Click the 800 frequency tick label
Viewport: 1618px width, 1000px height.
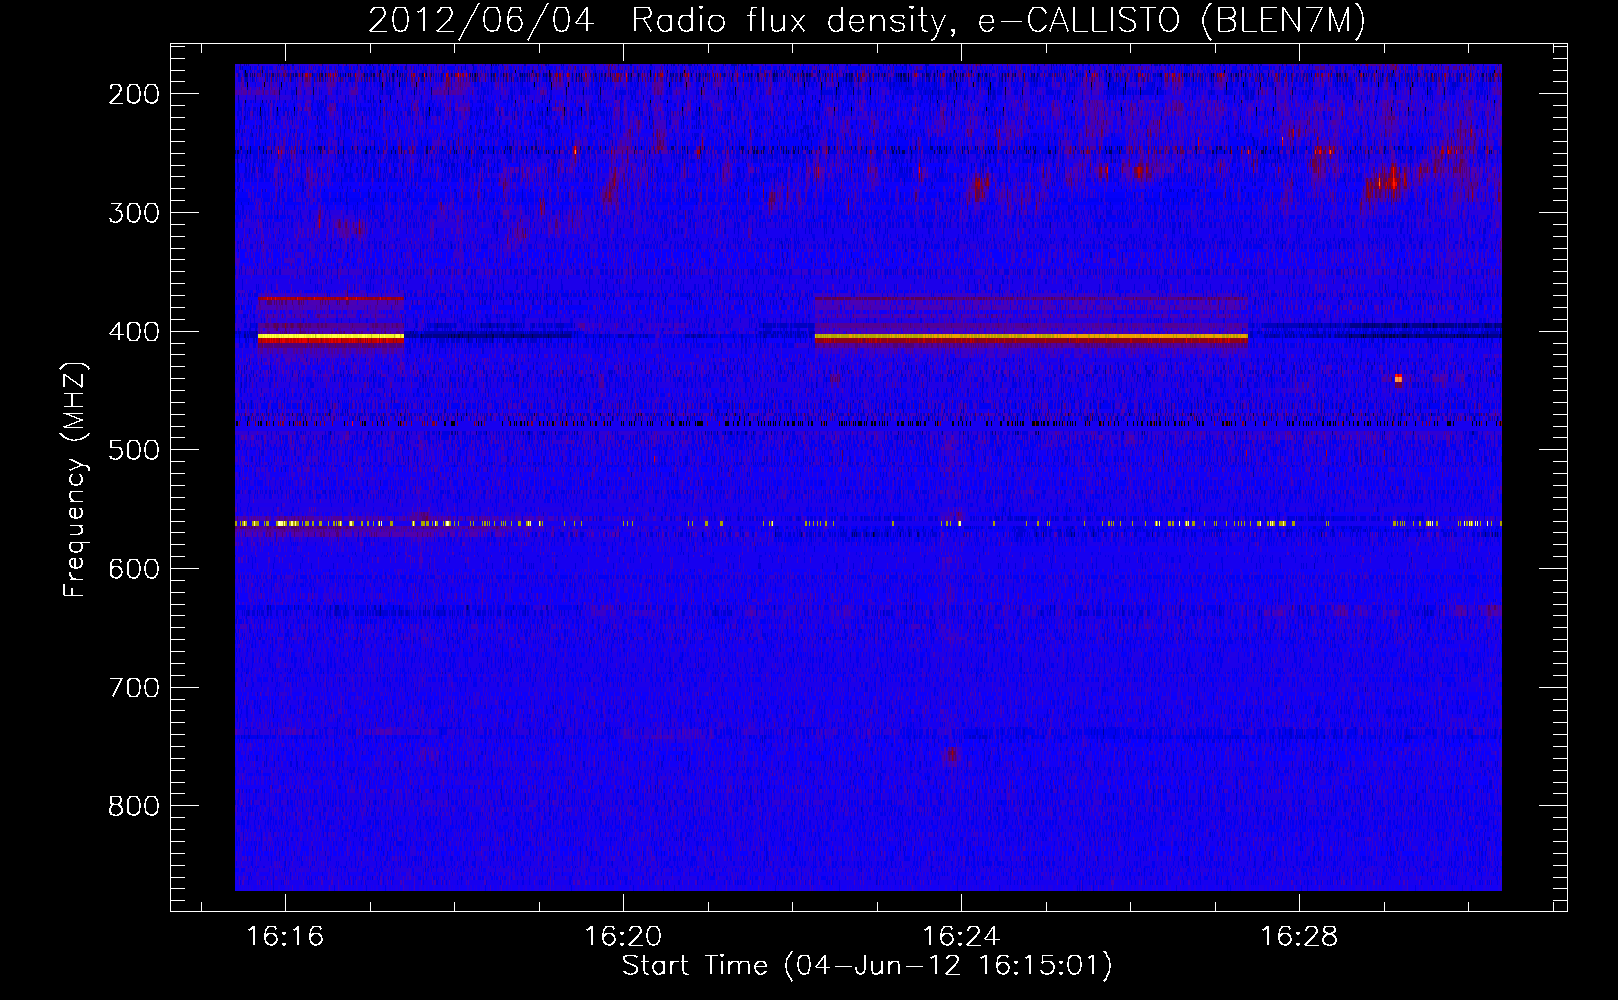133,806
